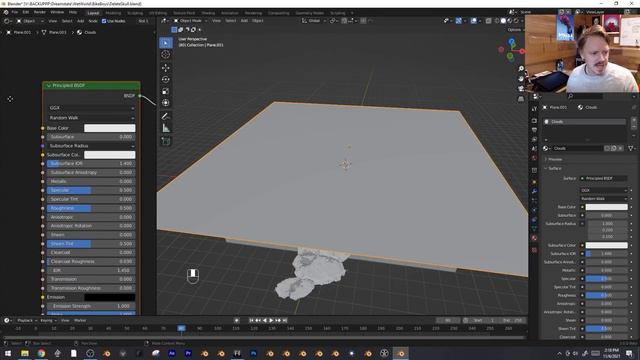
Task: Switch to the Layout workspace tab
Action: pos(93,13)
